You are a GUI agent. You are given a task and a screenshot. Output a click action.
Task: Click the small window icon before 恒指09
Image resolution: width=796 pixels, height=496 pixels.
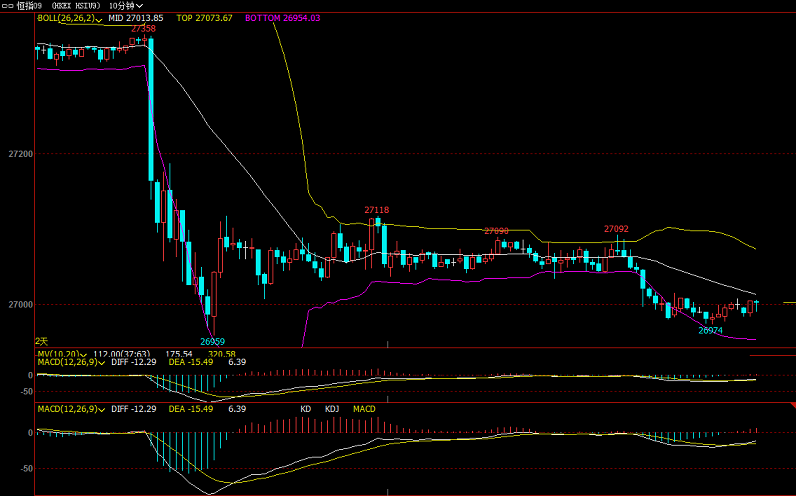click(x=7, y=6)
